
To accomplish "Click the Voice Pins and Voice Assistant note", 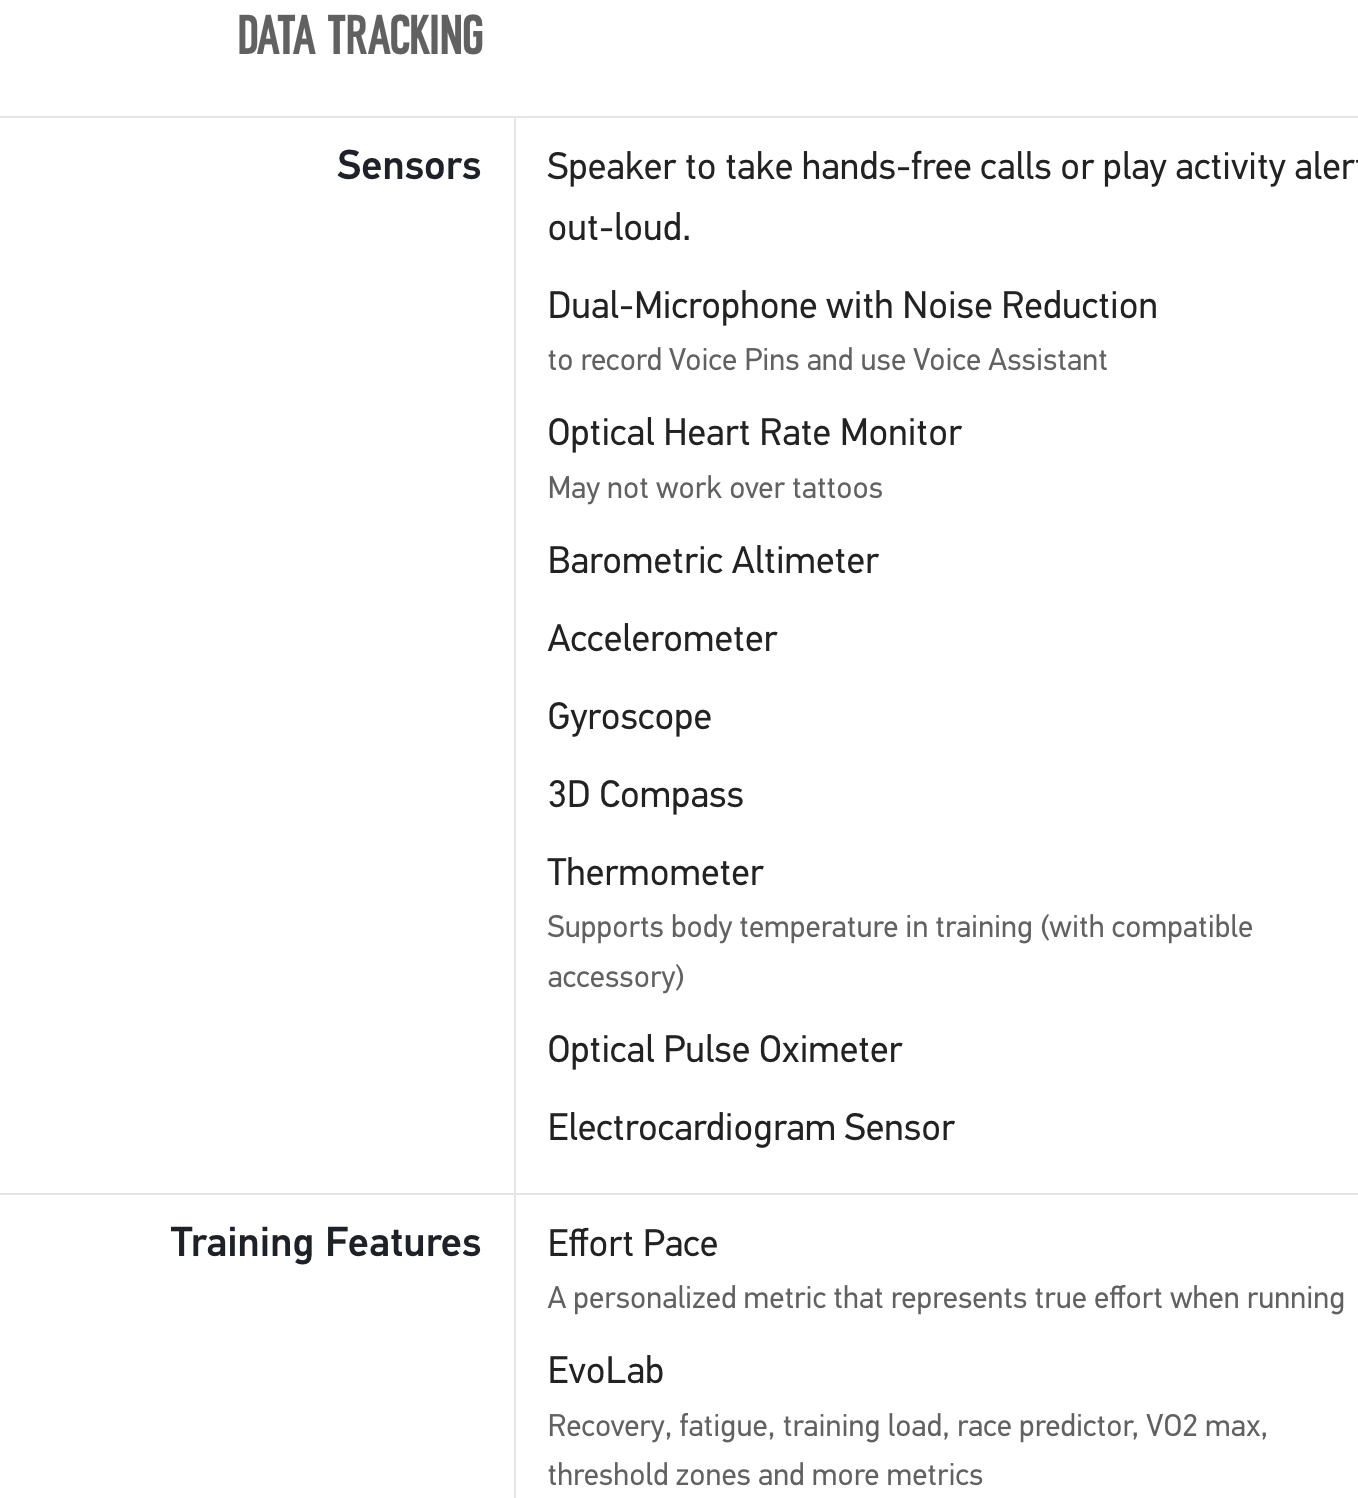I will tap(827, 360).
